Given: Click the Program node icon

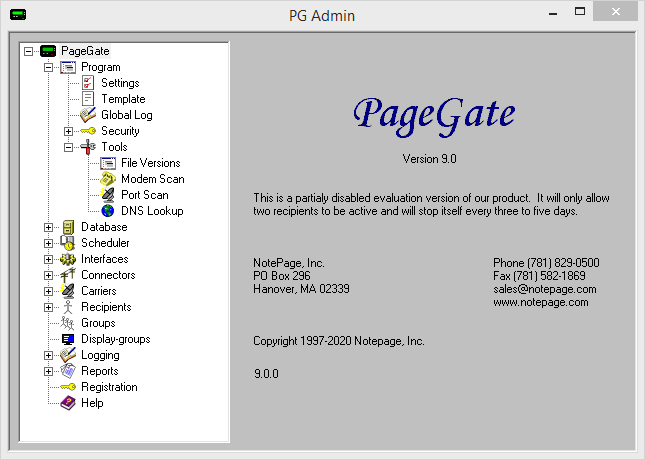Looking at the screenshot, I should point(68,67).
